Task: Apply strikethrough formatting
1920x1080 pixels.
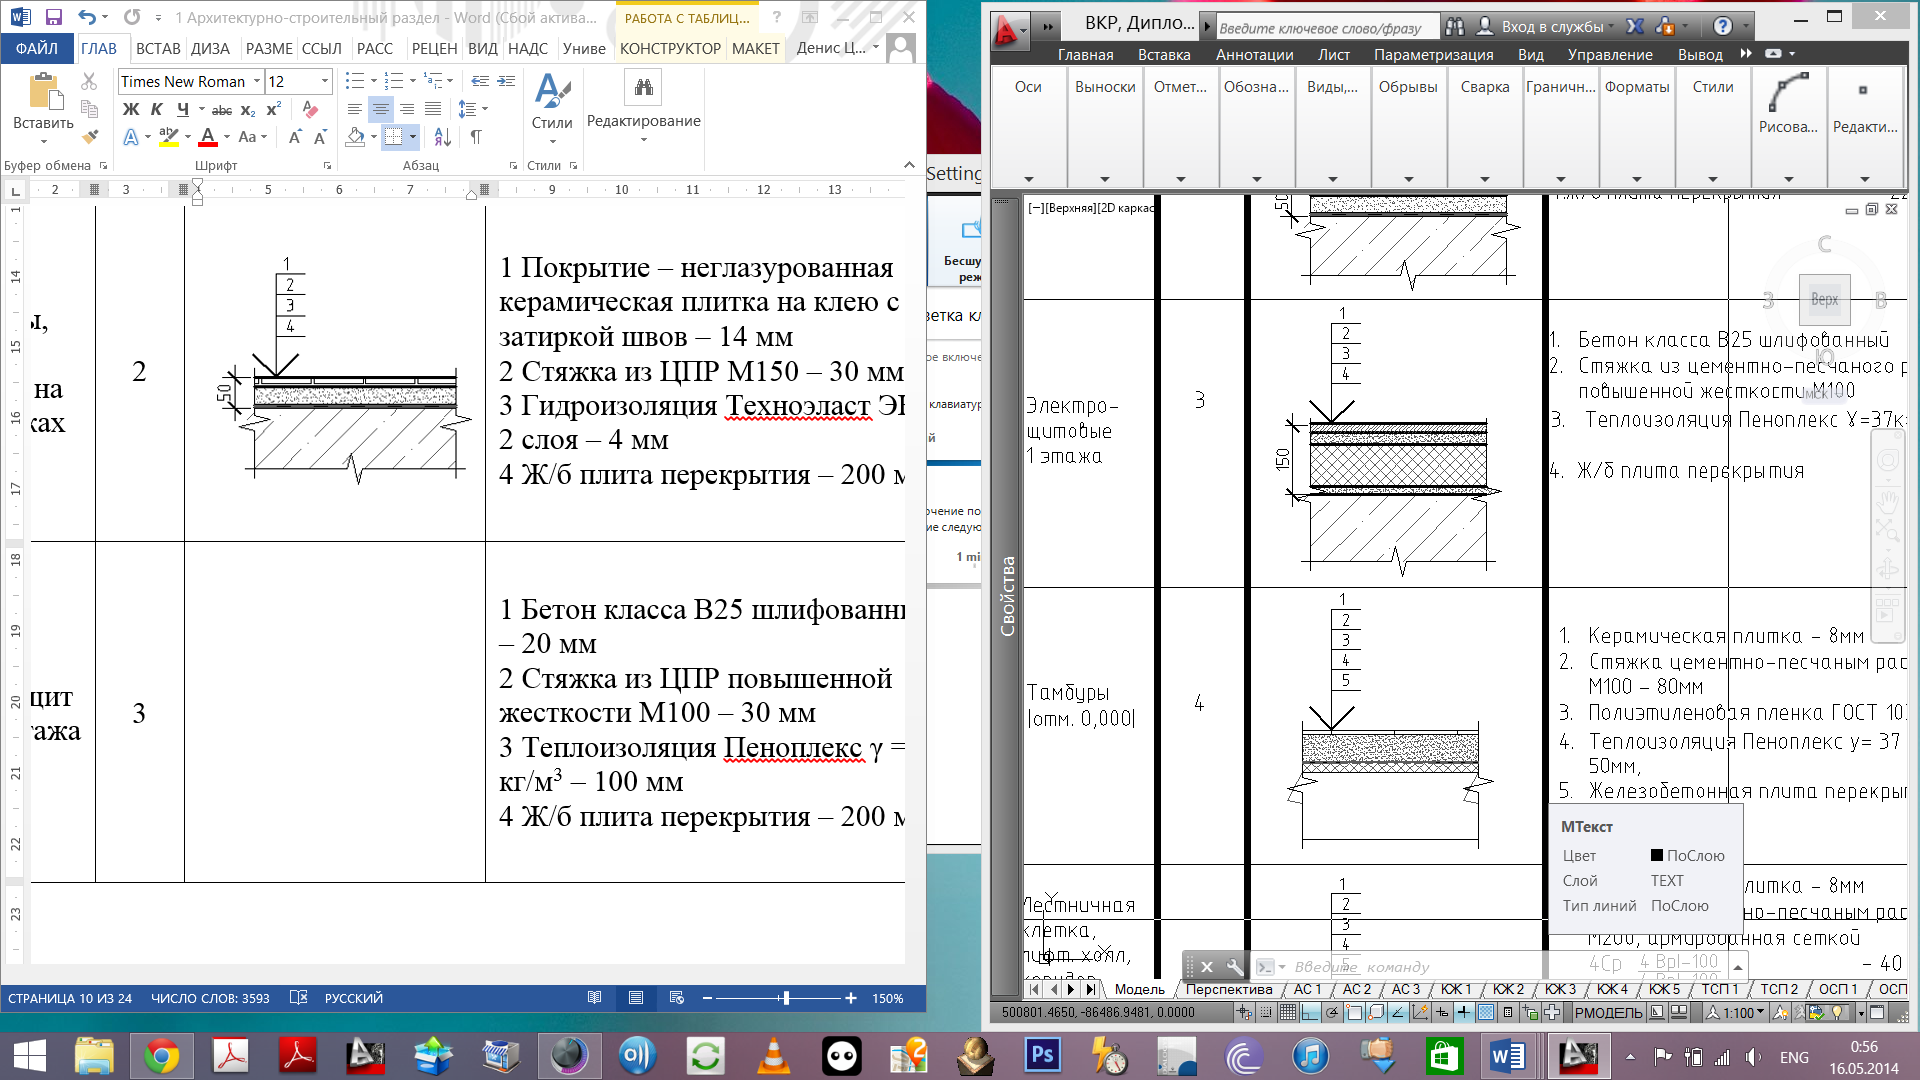Action: tap(222, 110)
